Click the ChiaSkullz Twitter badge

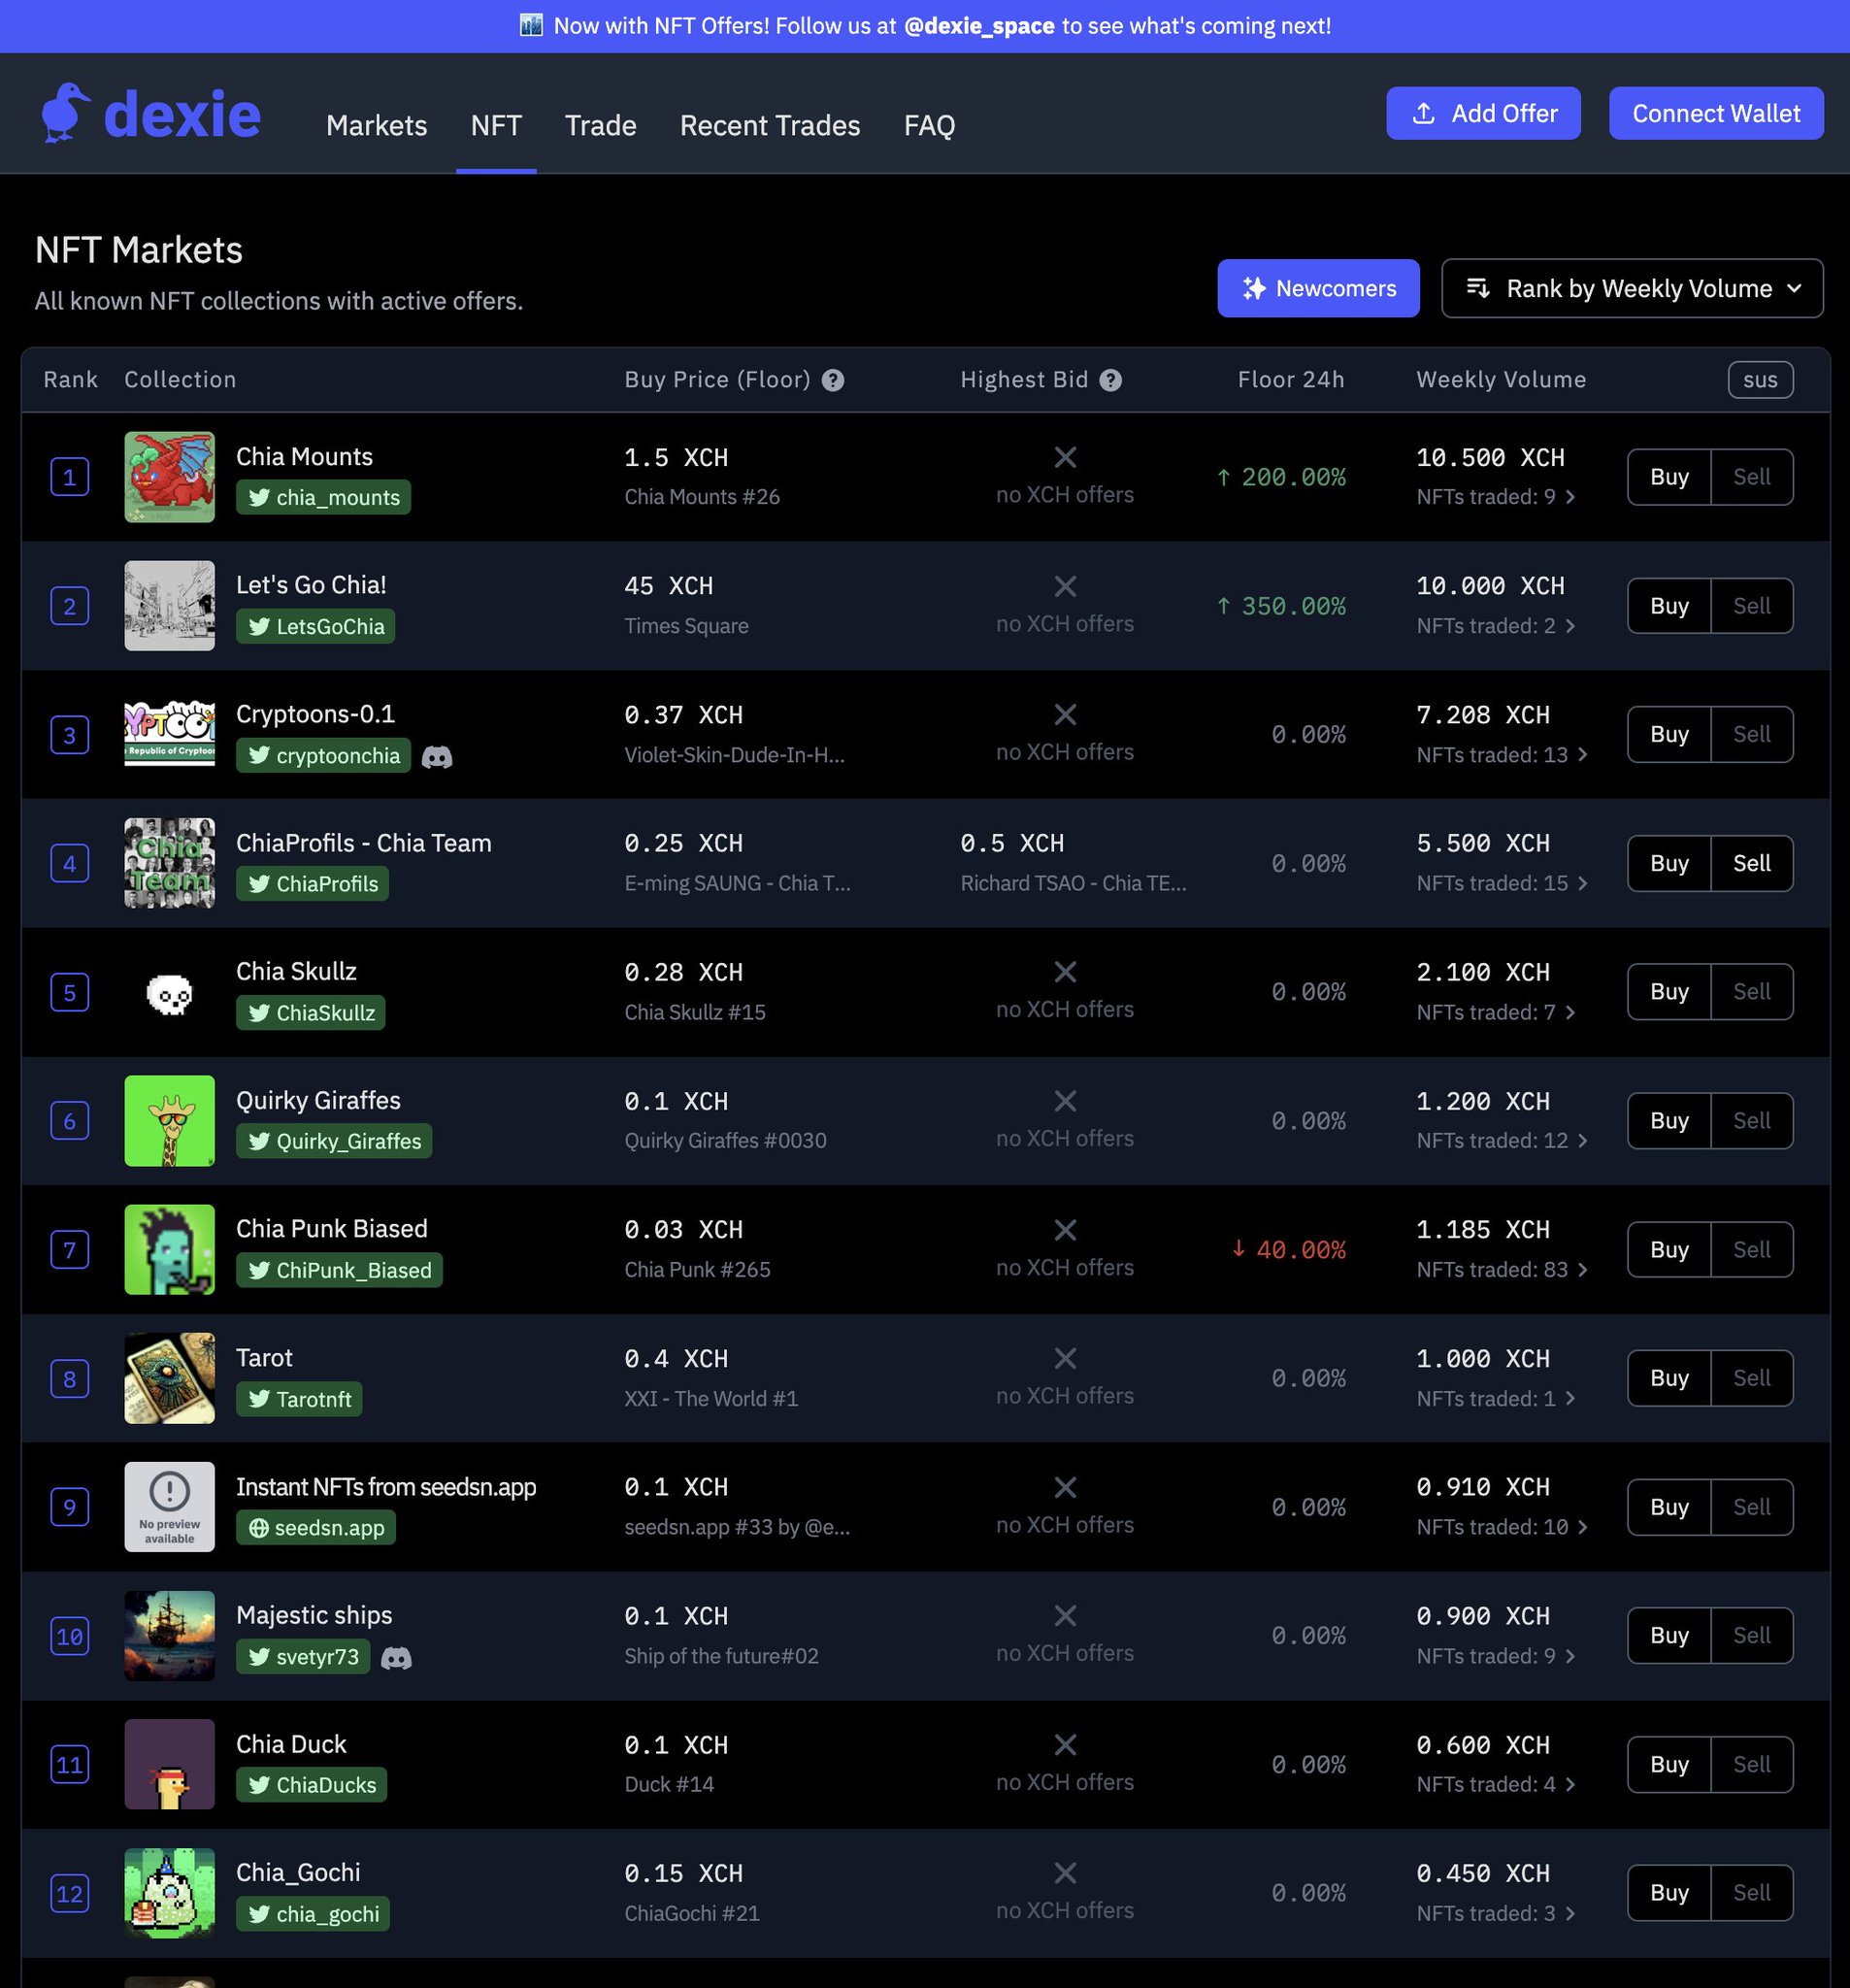[310, 1013]
